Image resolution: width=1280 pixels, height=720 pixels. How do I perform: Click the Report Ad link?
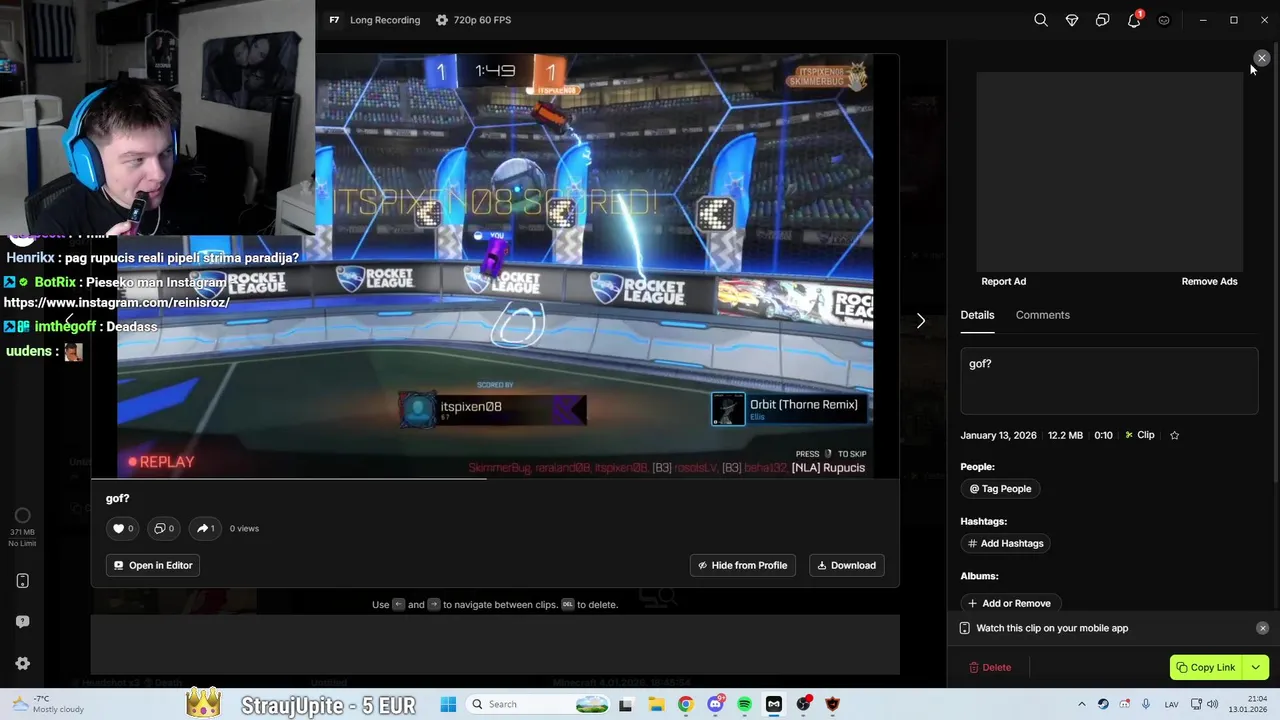coord(1004,281)
